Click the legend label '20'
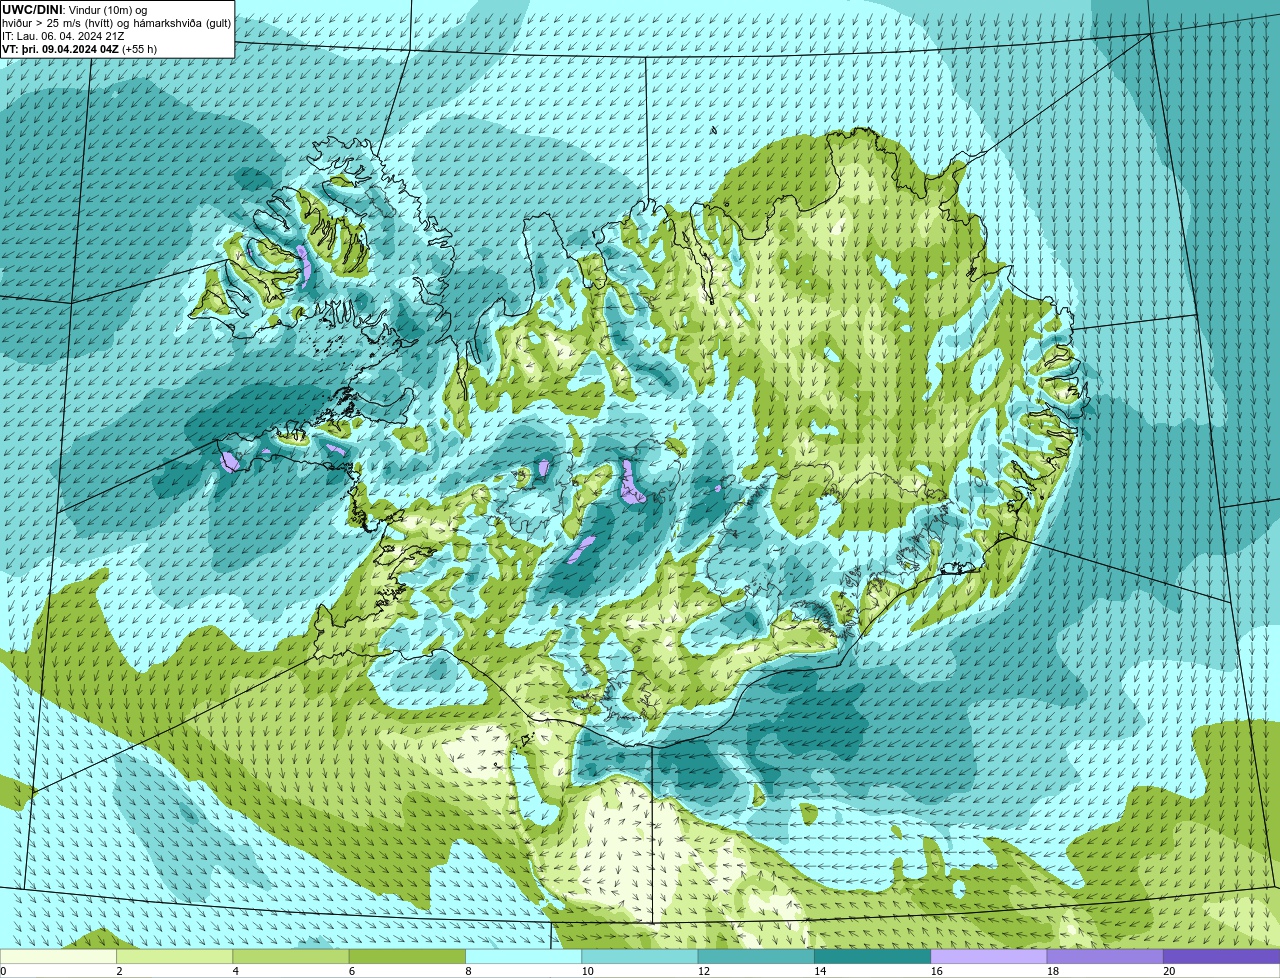The width and height of the screenshot is (1280, 978). click(x=1169, y=971)
